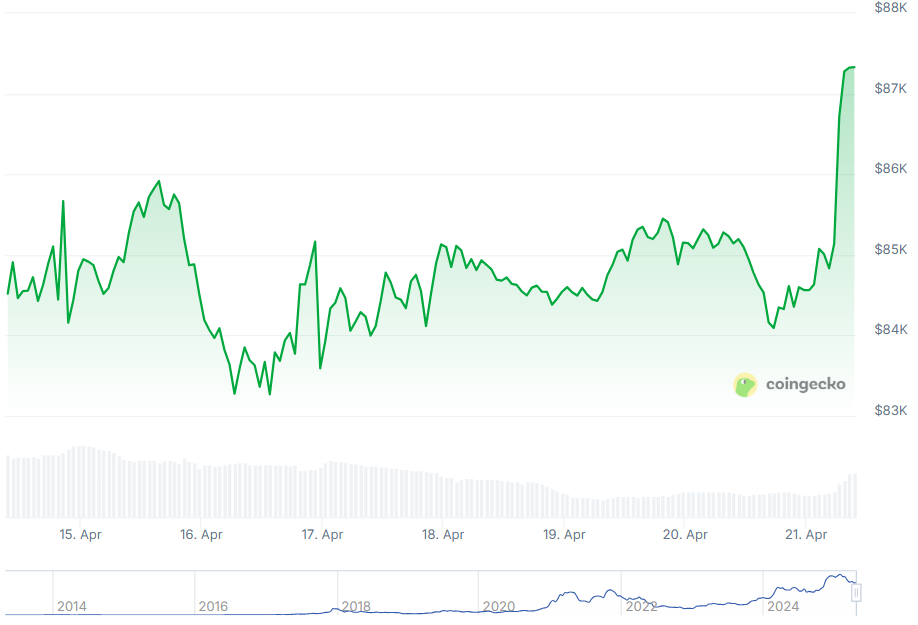
Task: Click the $85K price axis label
Action: tap(890, 249)
